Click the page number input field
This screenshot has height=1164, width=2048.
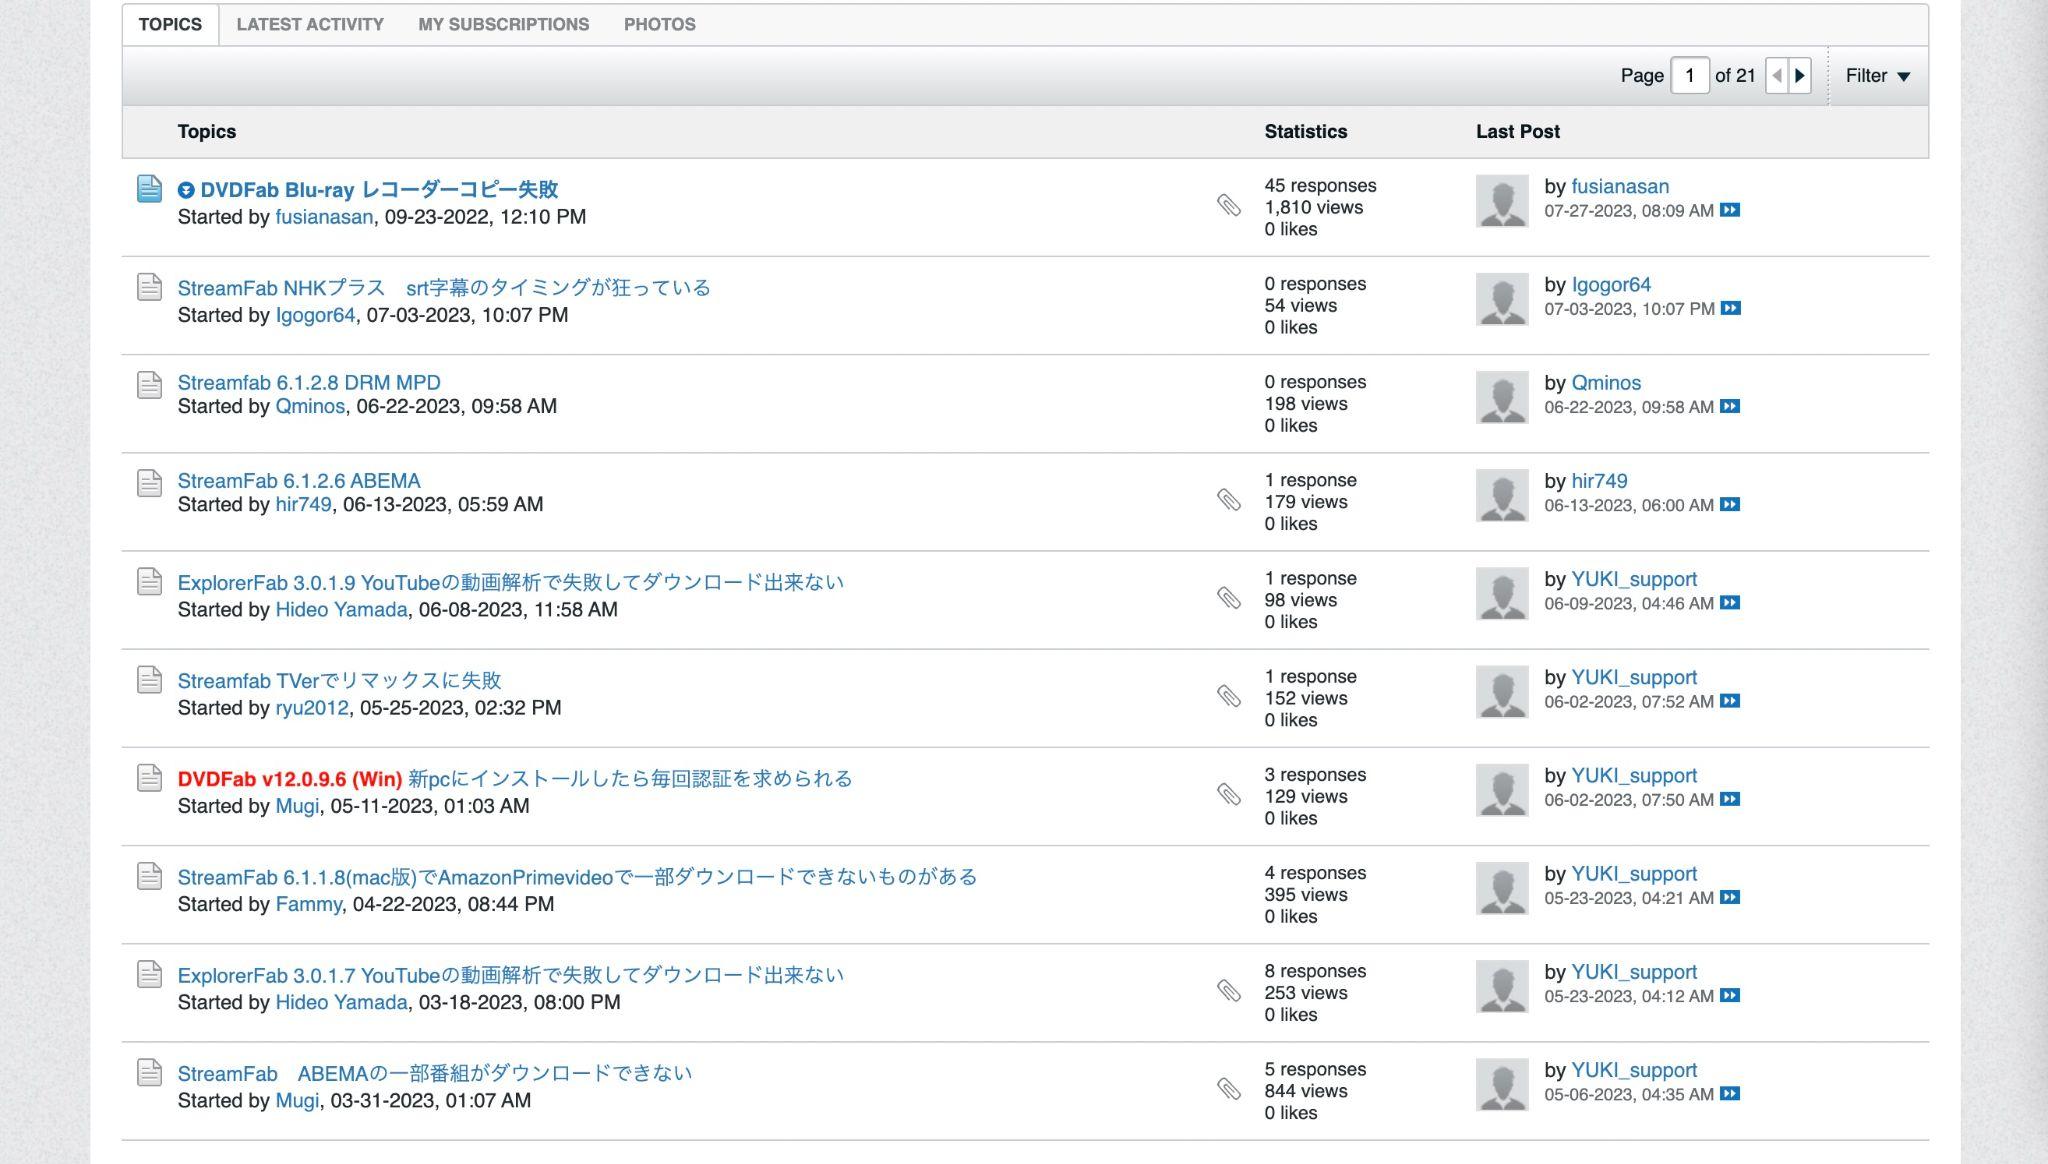(1689, 76)
